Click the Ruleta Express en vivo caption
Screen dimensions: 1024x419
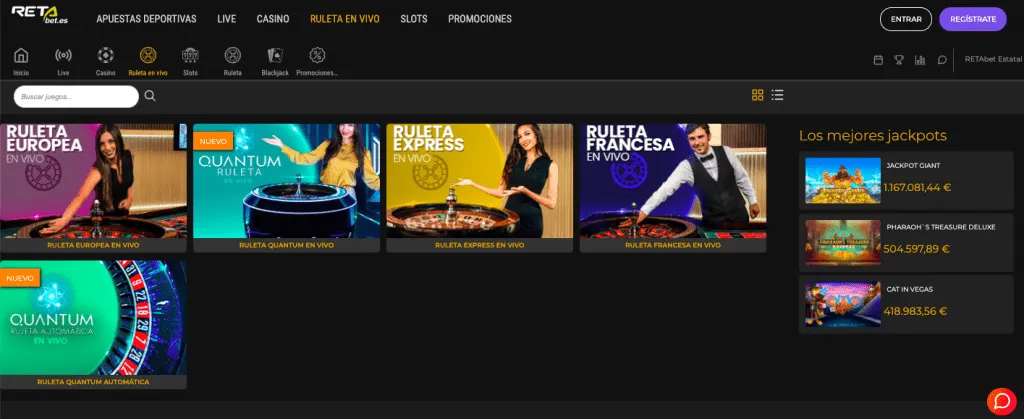tap(480, 245)
